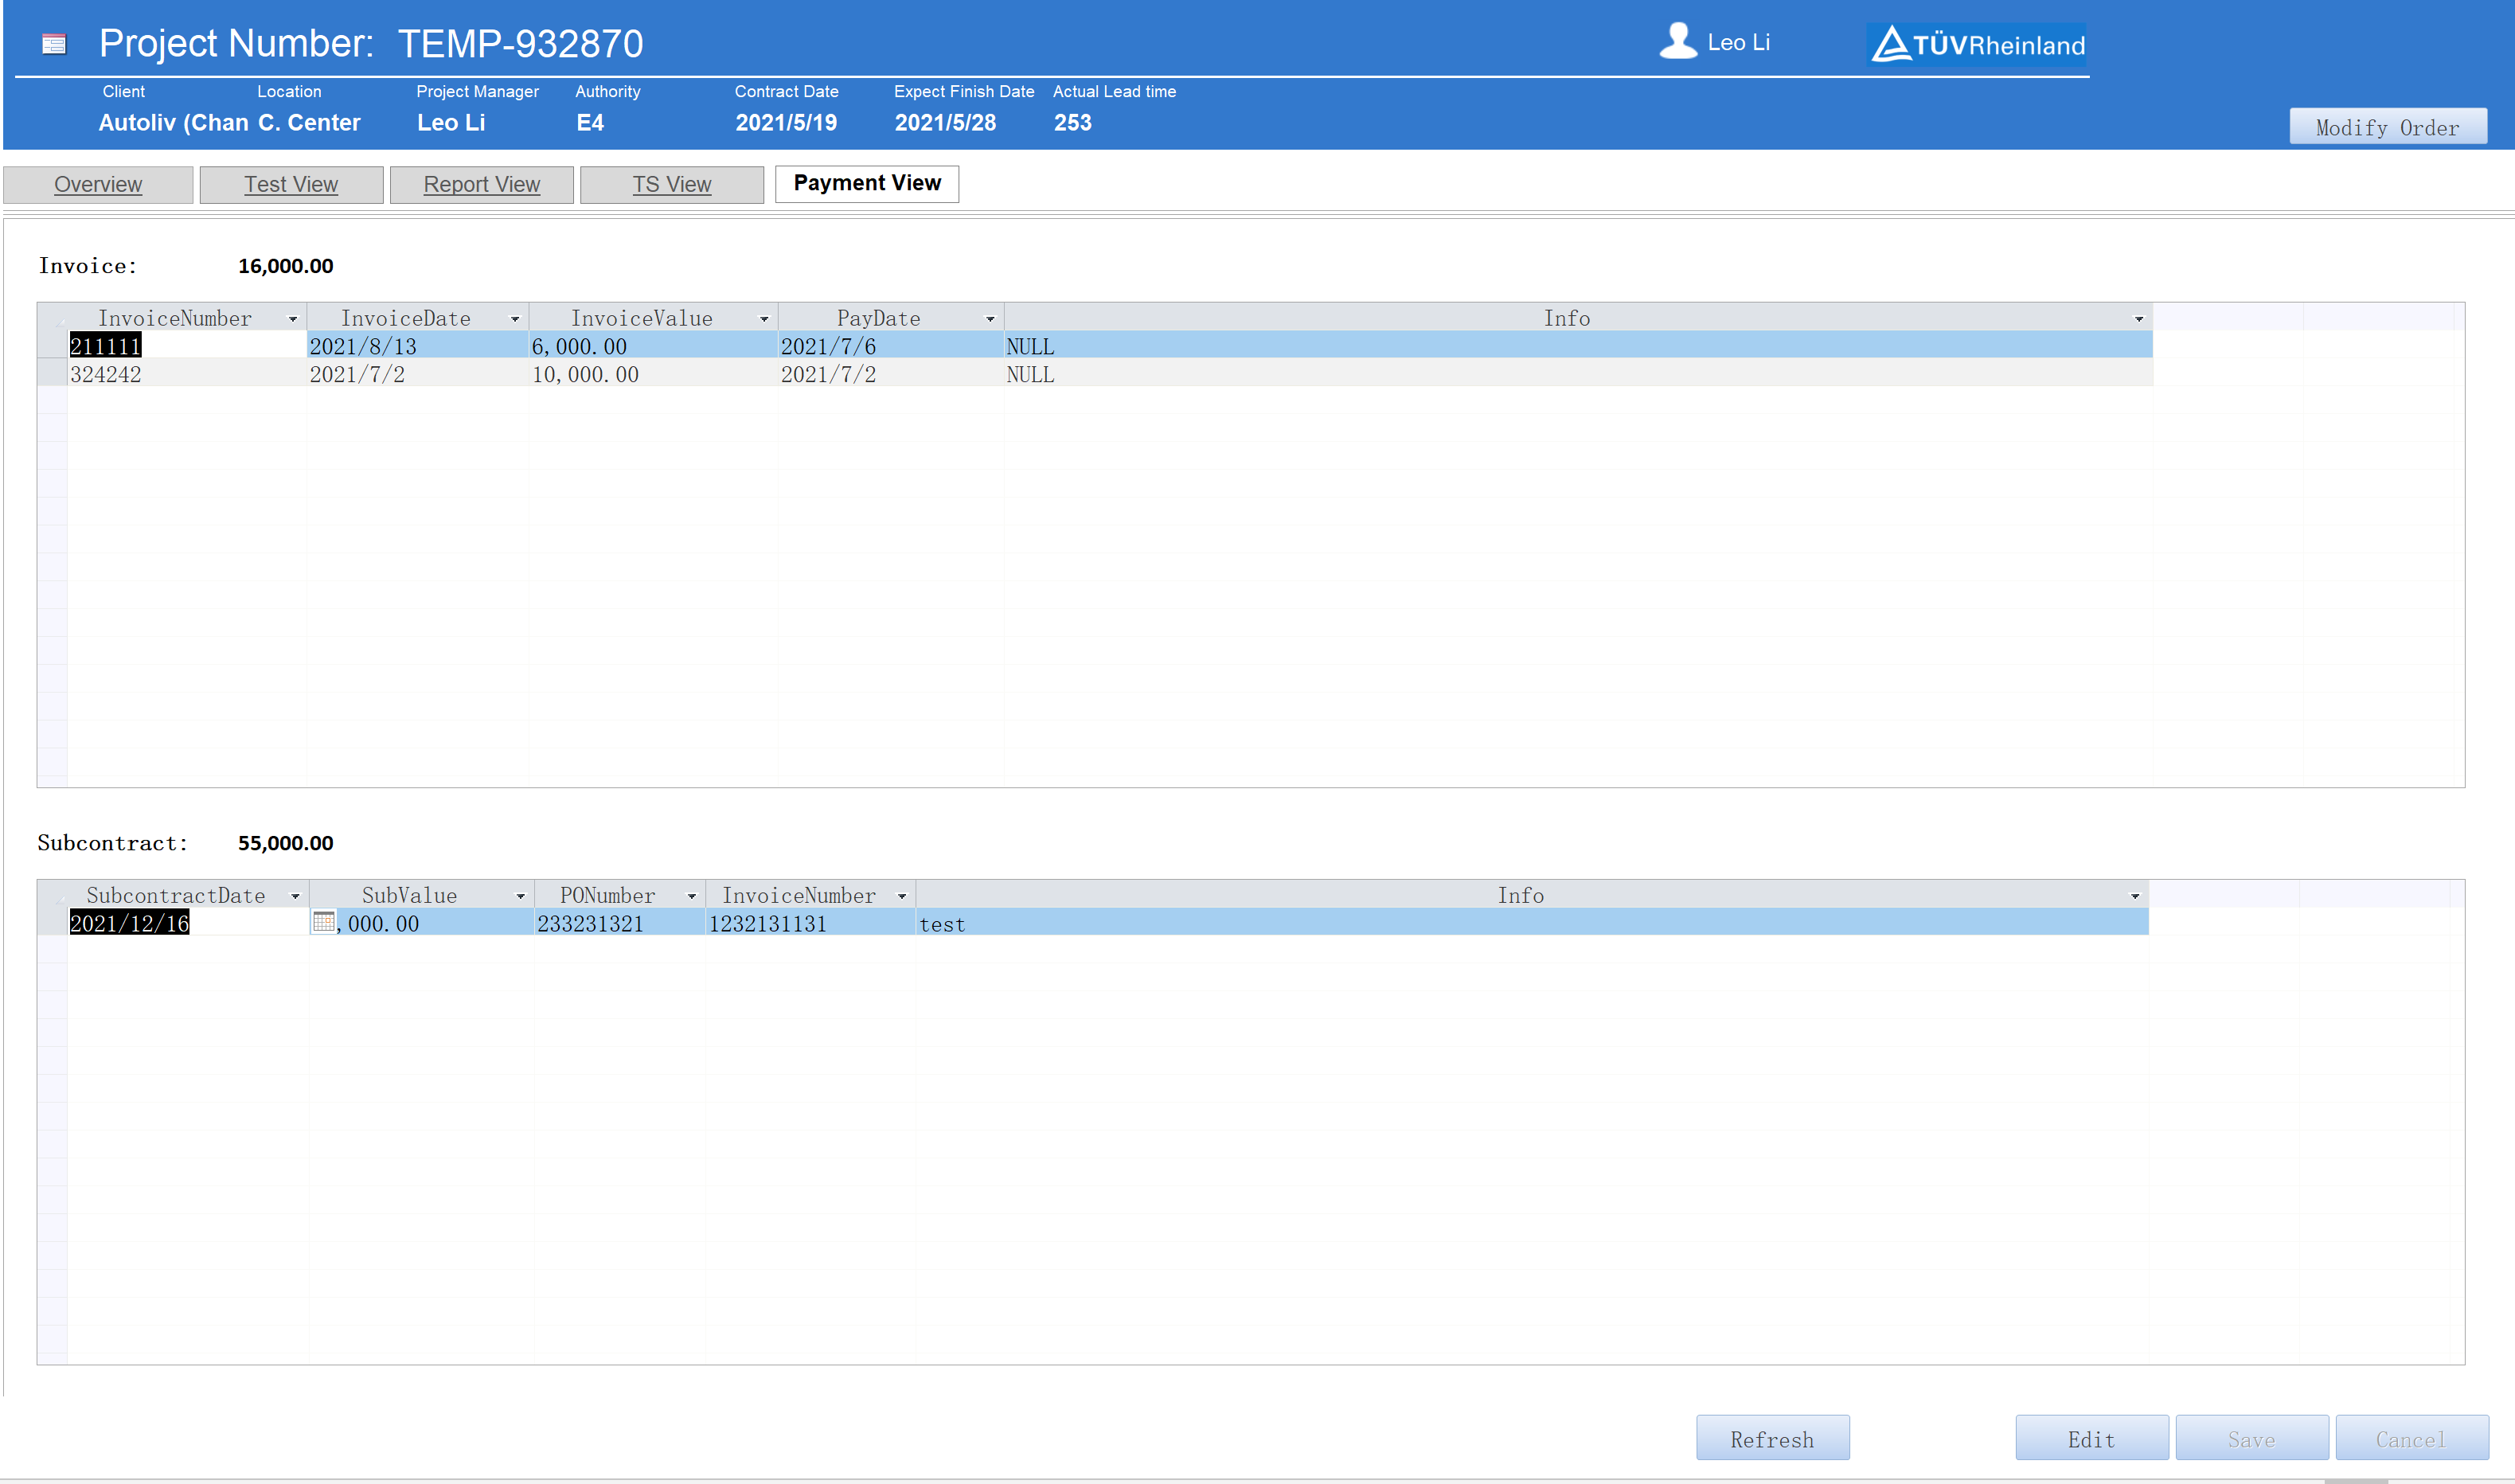The image size is (2515, 1484).
Task: Click the Save button
Action: click(x=2252, y=1438)
